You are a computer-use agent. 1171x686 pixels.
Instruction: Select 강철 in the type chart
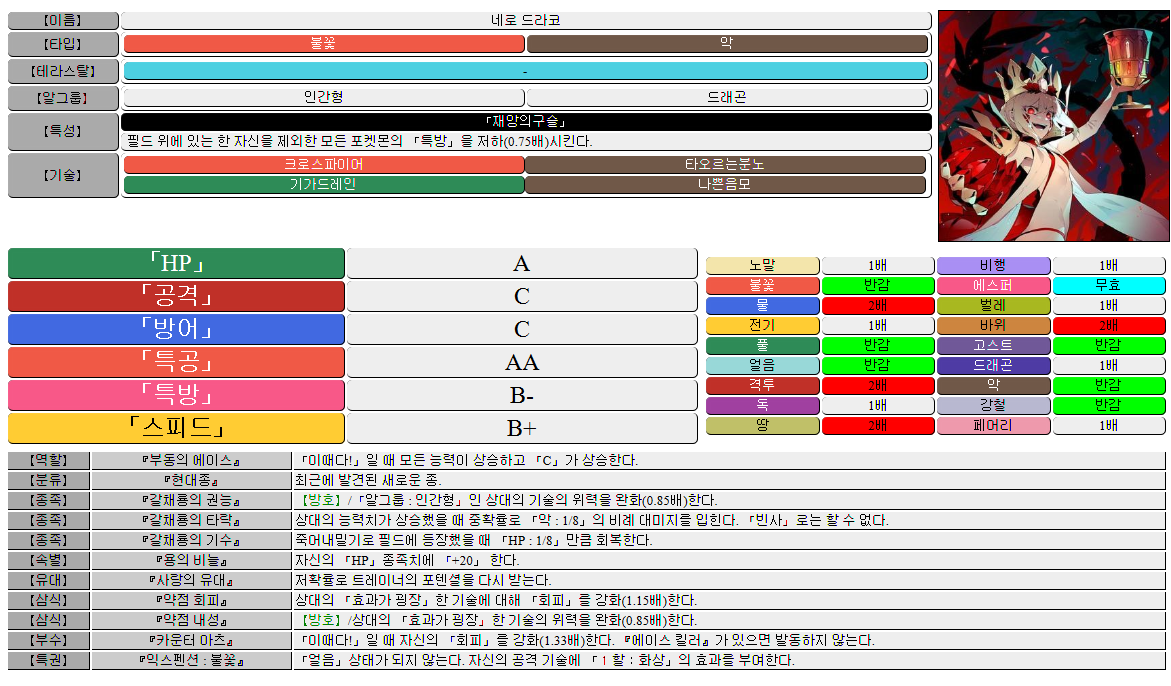[x=994, y=405]
